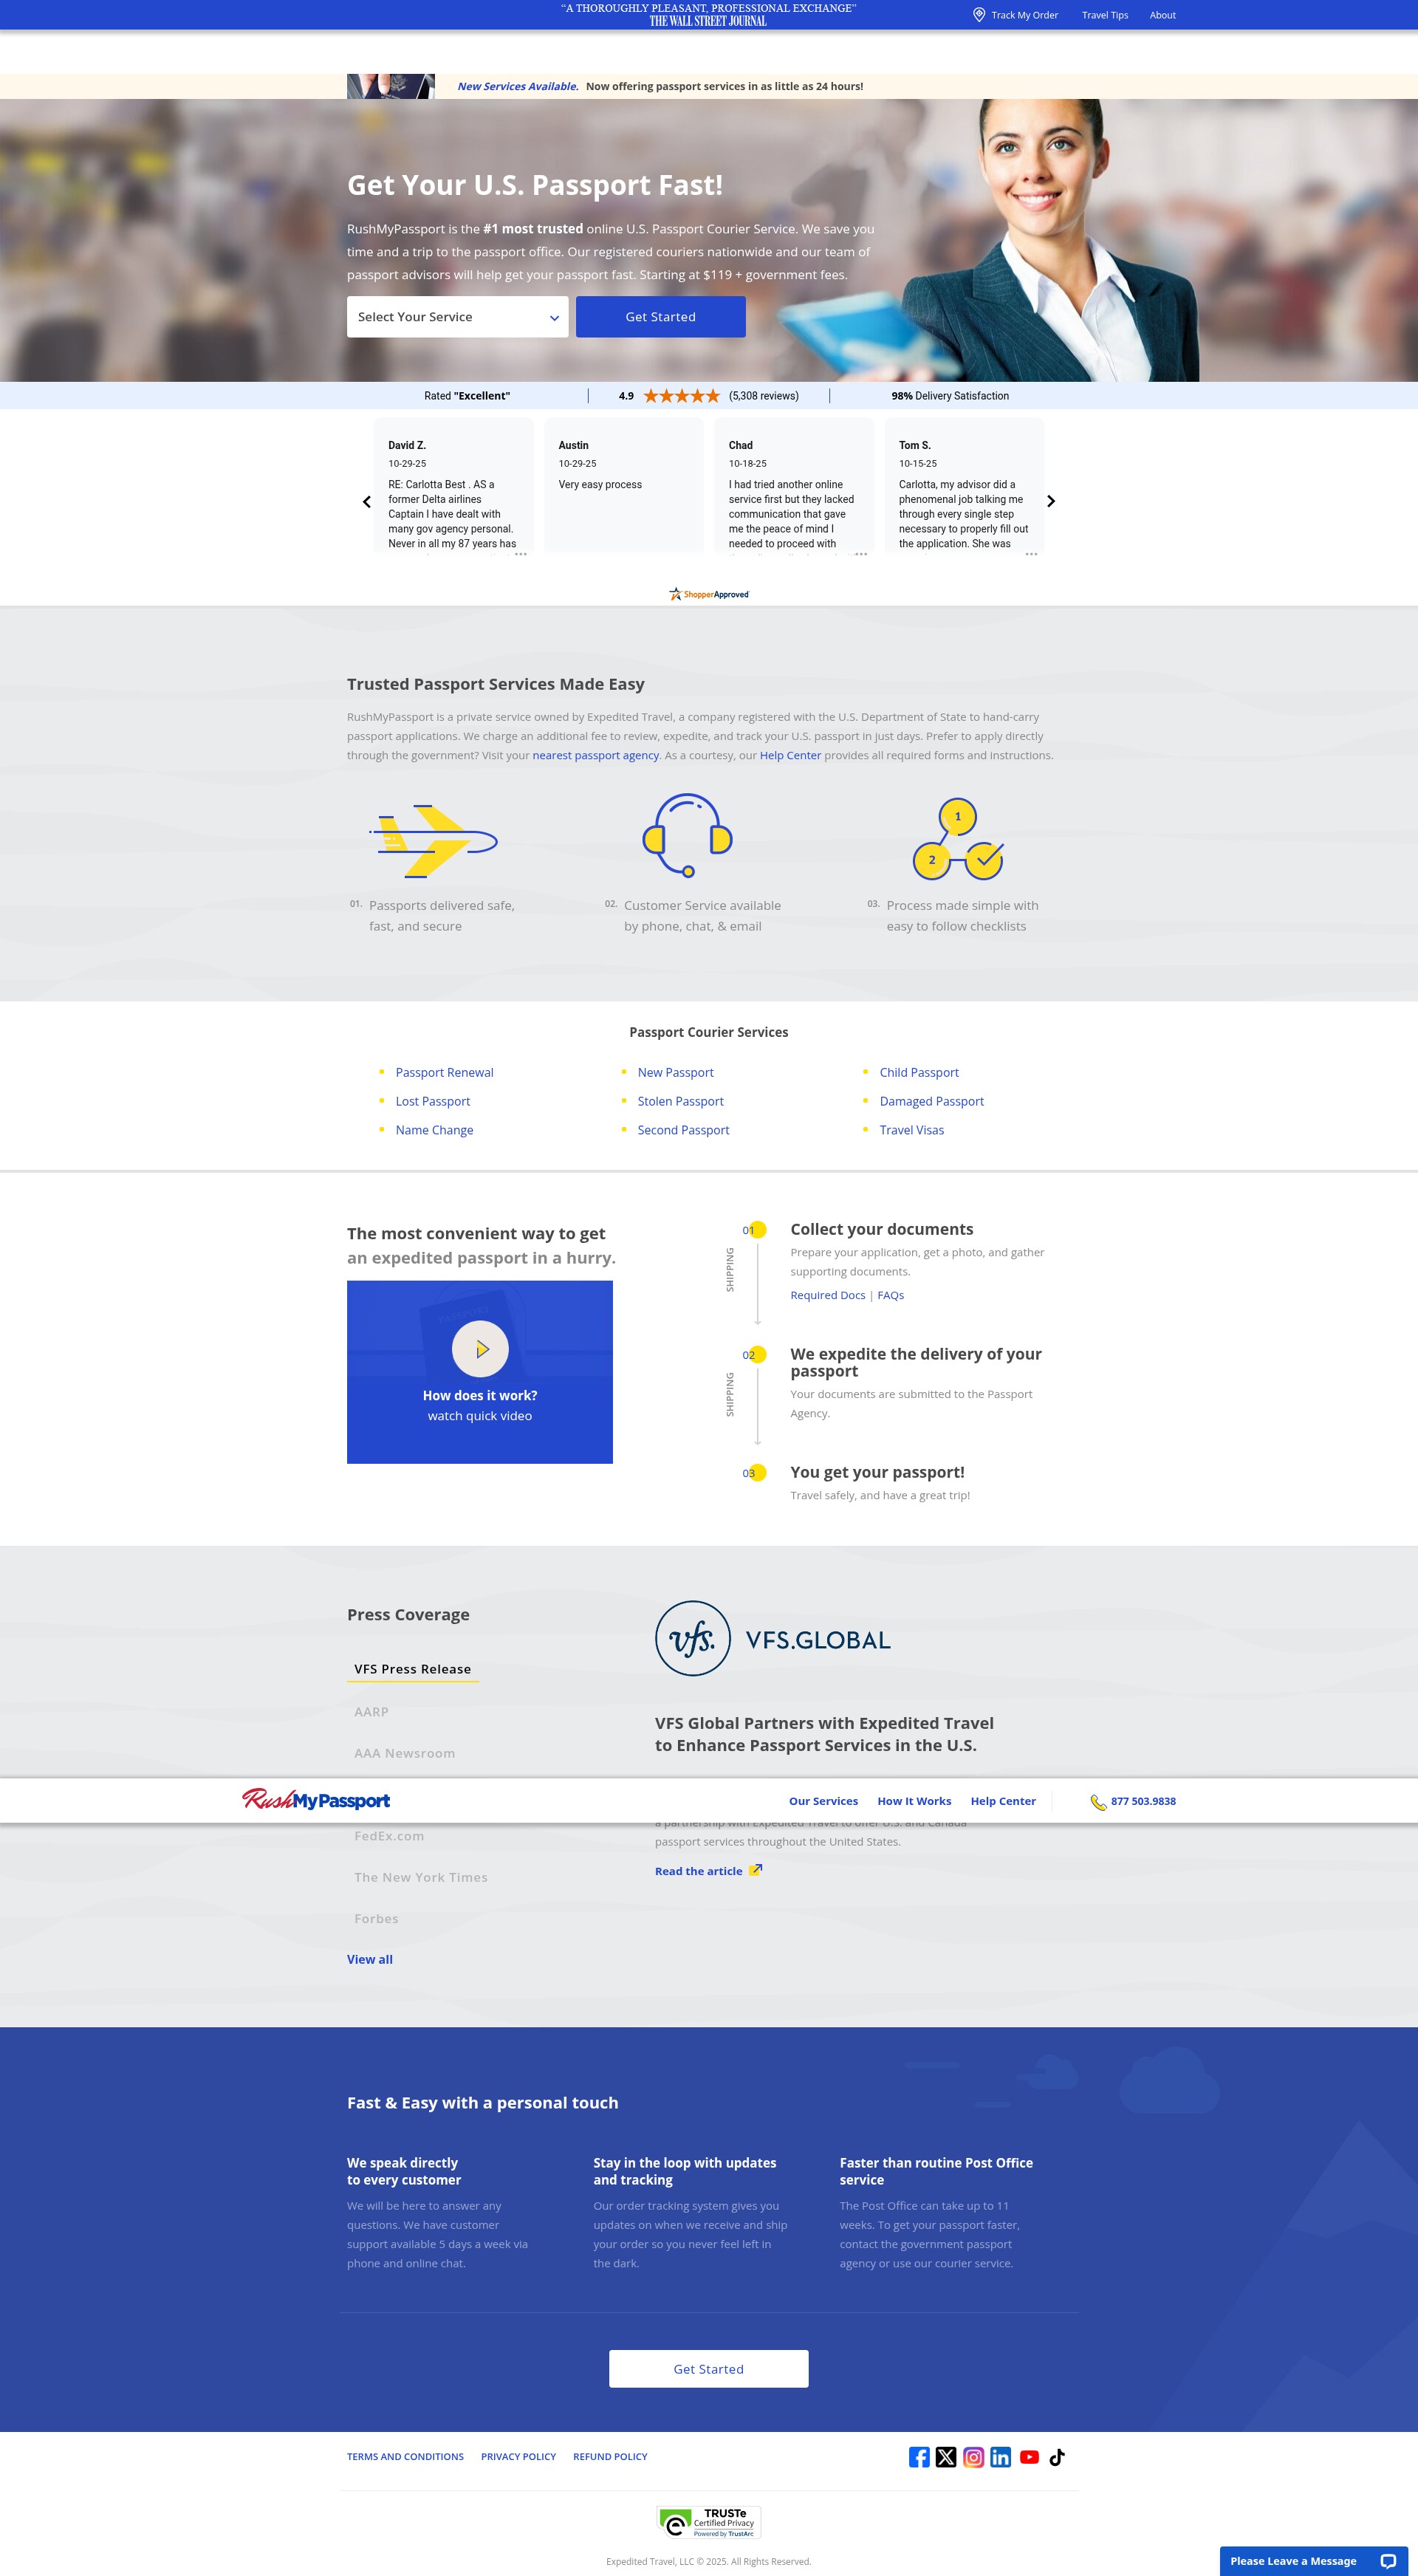This screenshot has height=2576, width=1418.
Task: Click the VFS Global logo
Action: click(x=773, y=1639)
